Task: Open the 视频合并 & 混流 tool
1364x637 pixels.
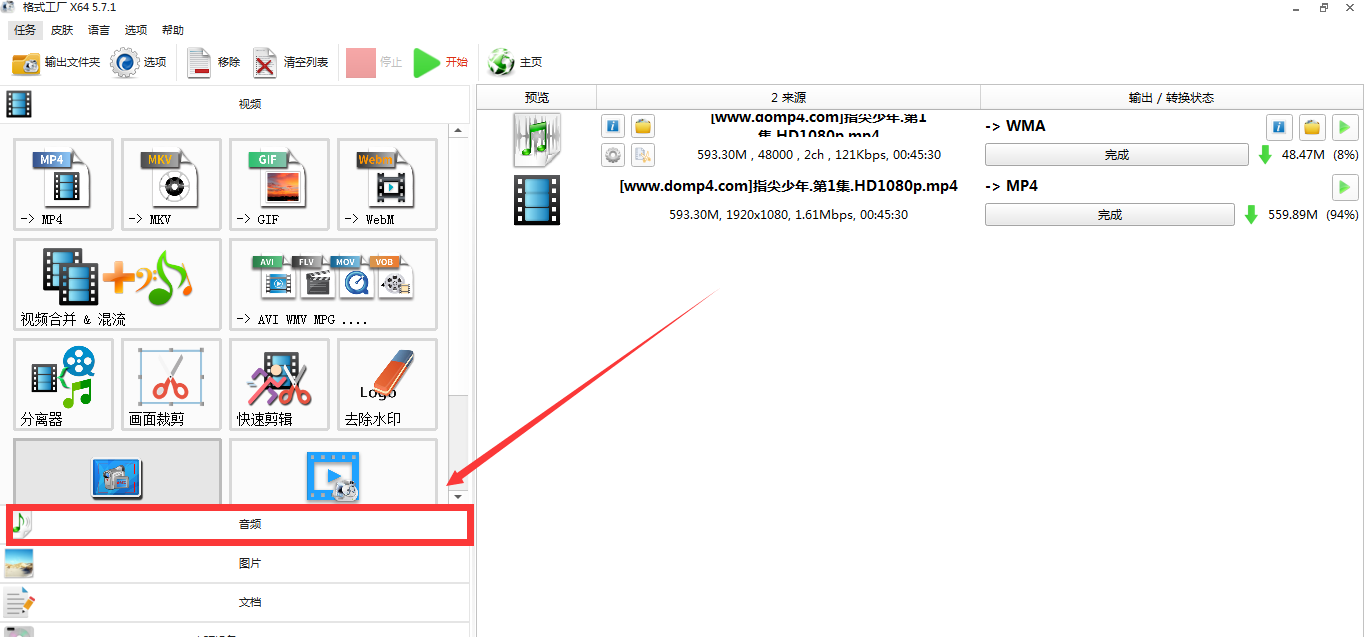Action: click(117, 285)
